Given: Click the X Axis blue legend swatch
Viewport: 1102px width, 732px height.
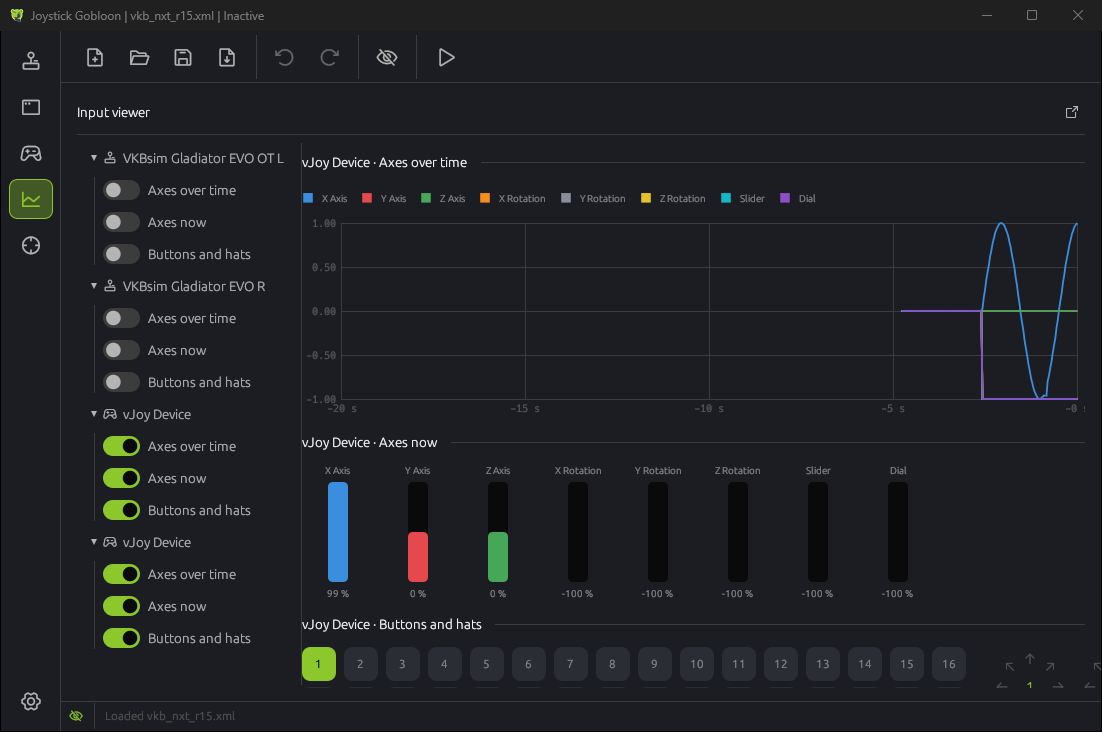Looking at the screenshot, I should pyautogui.click(x=308, y=198).
